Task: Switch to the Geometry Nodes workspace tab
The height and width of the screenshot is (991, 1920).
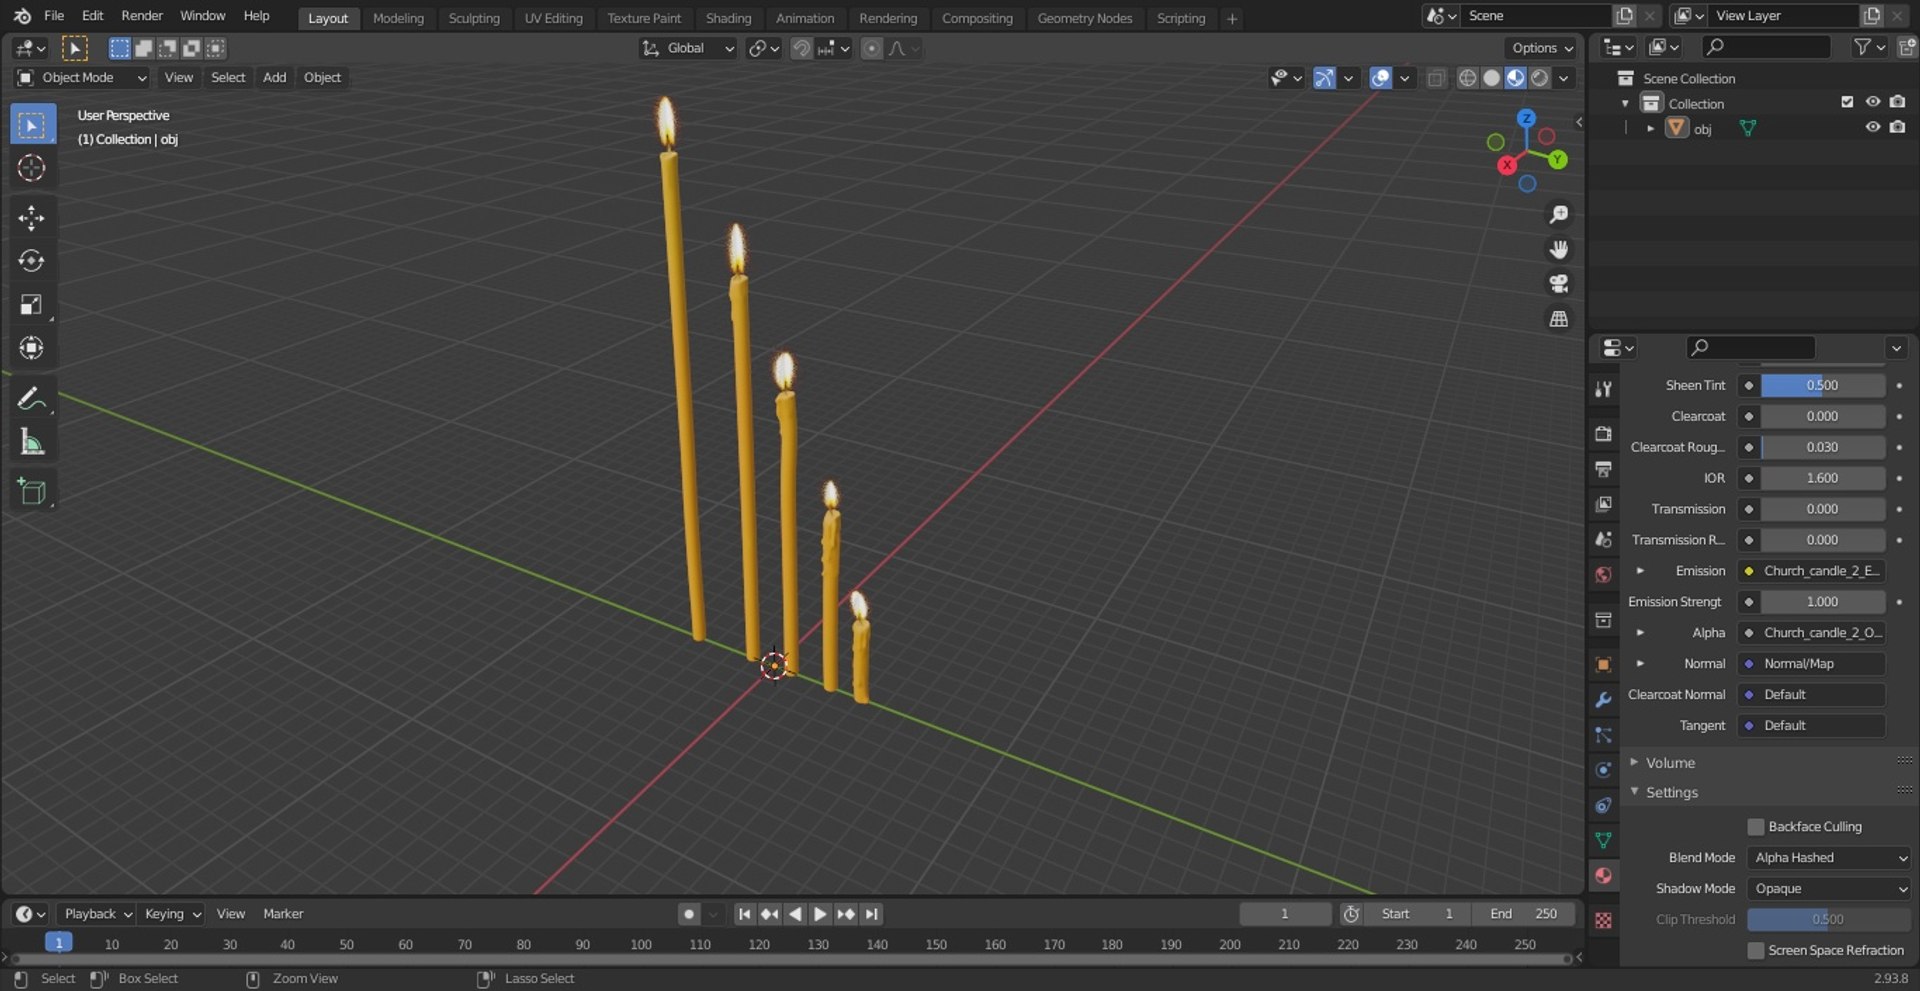Action: [x=1085, y=18]
